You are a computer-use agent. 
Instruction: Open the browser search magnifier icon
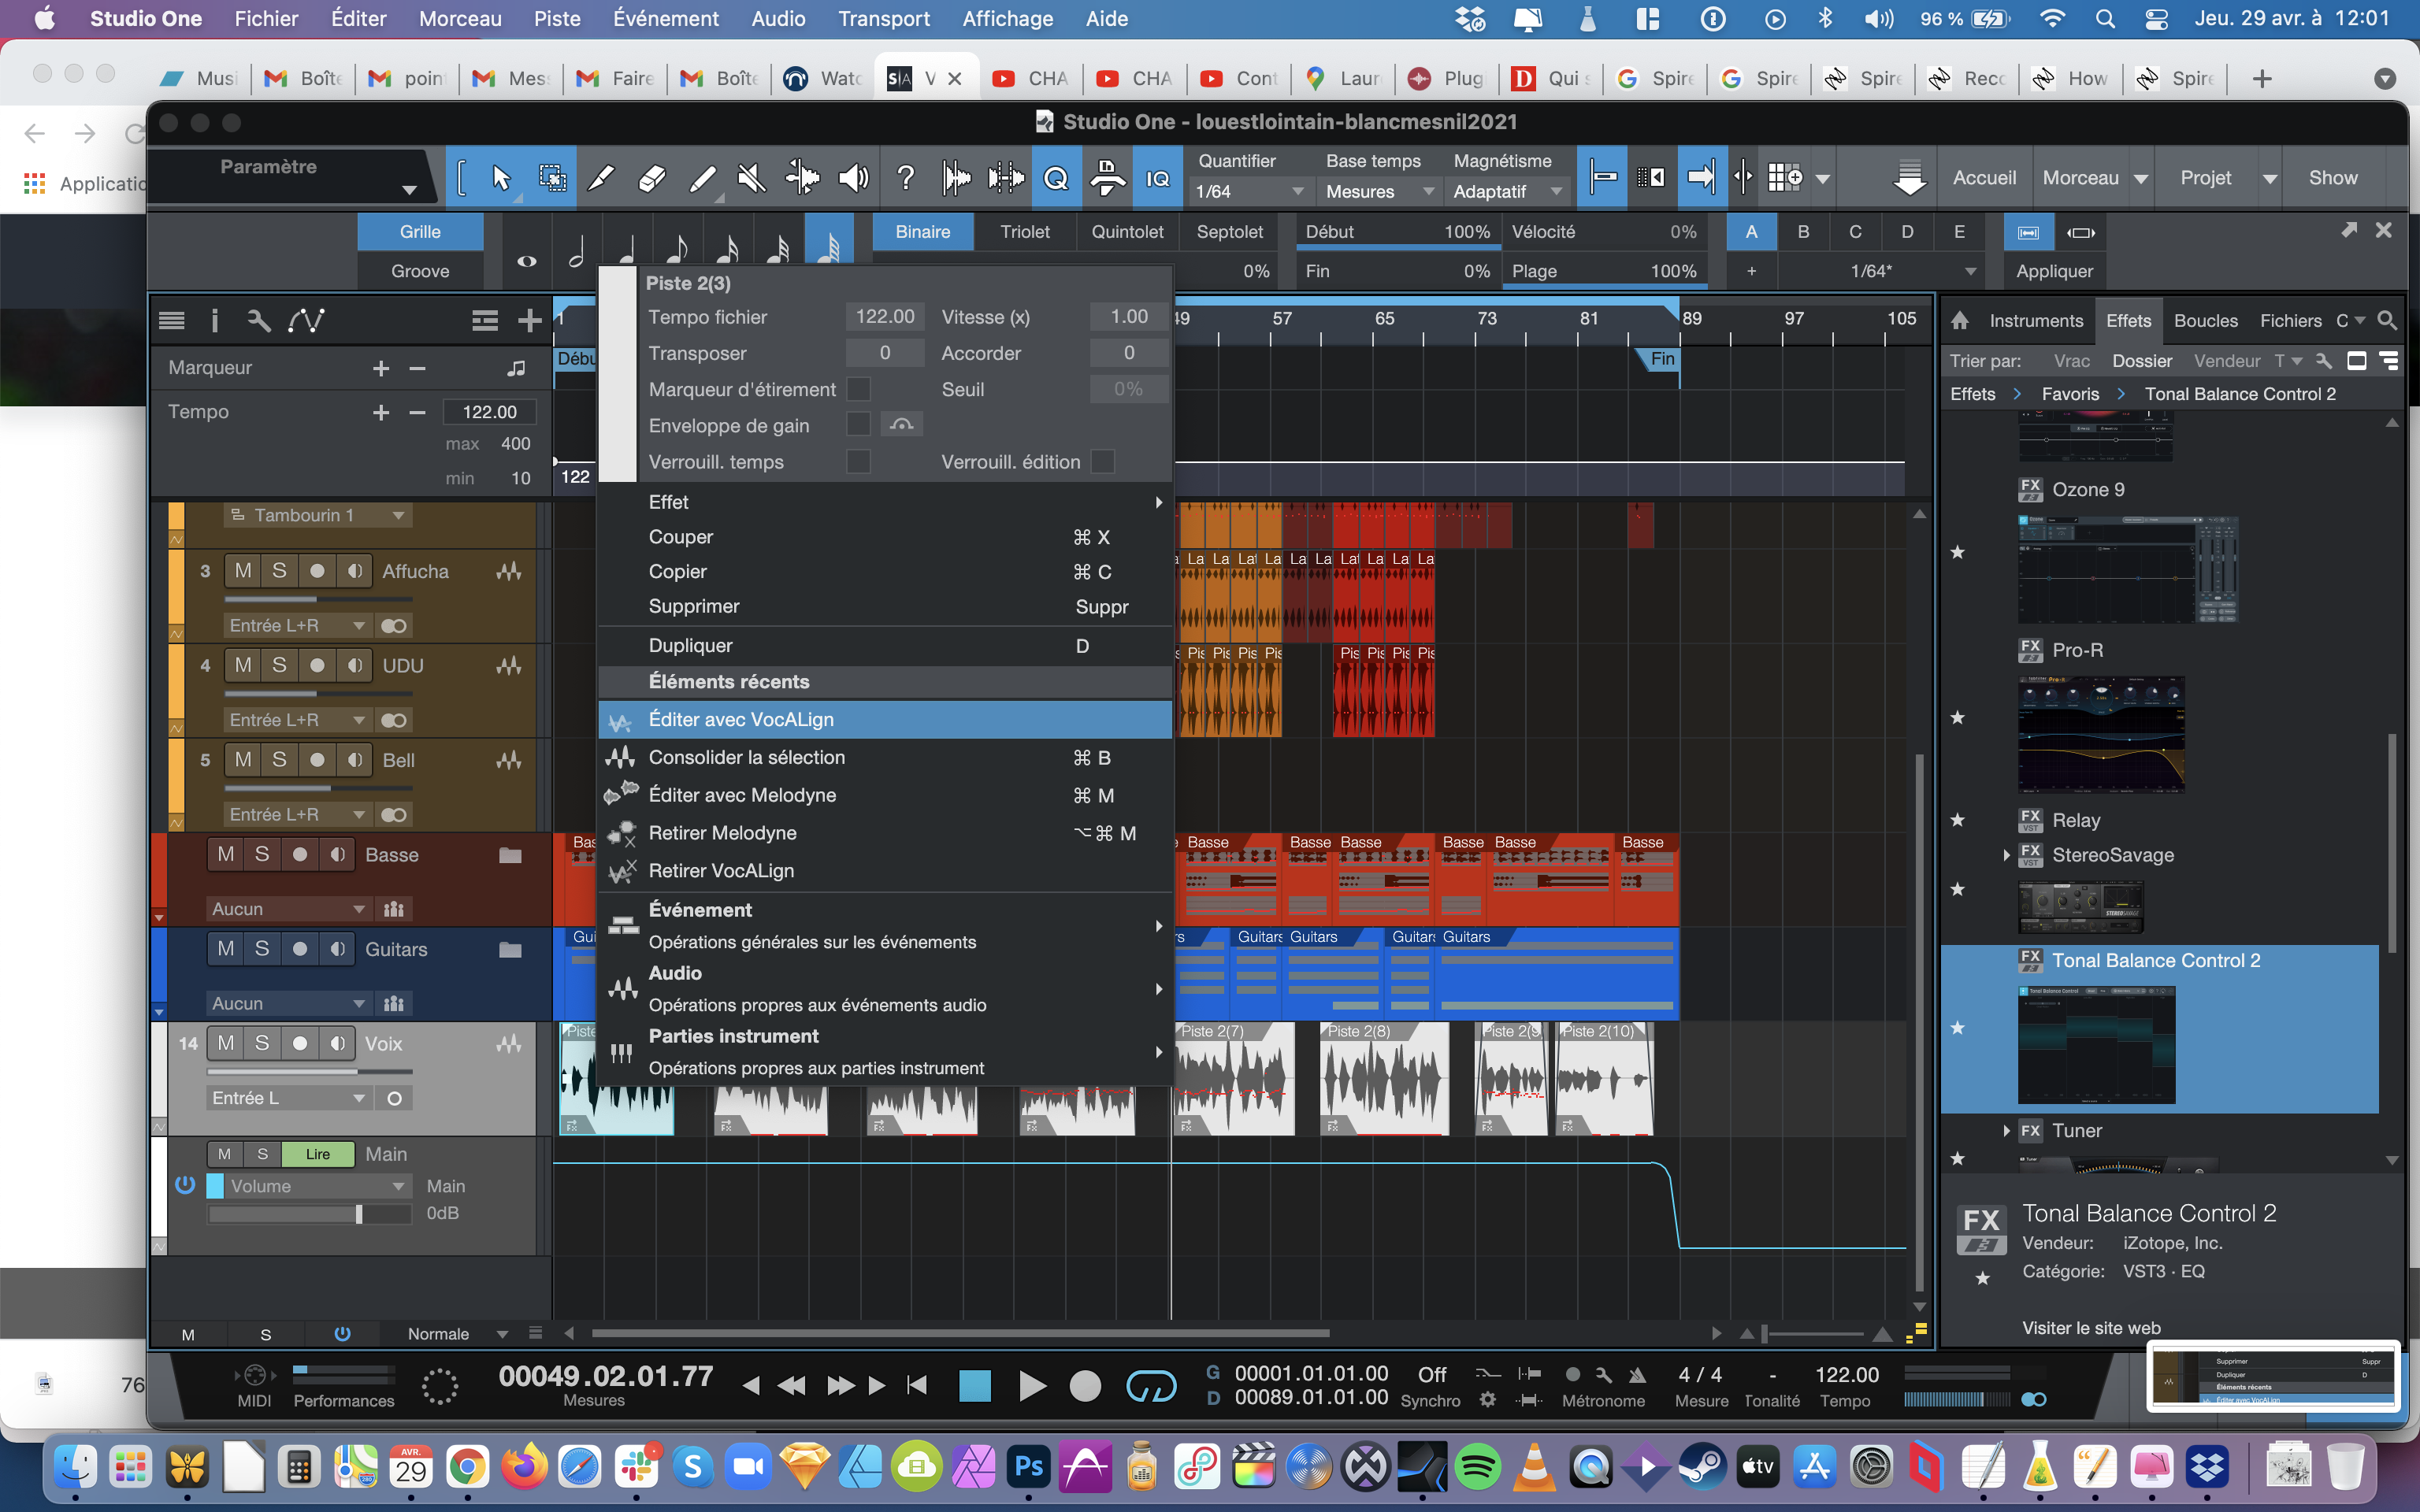point(2387,320)
